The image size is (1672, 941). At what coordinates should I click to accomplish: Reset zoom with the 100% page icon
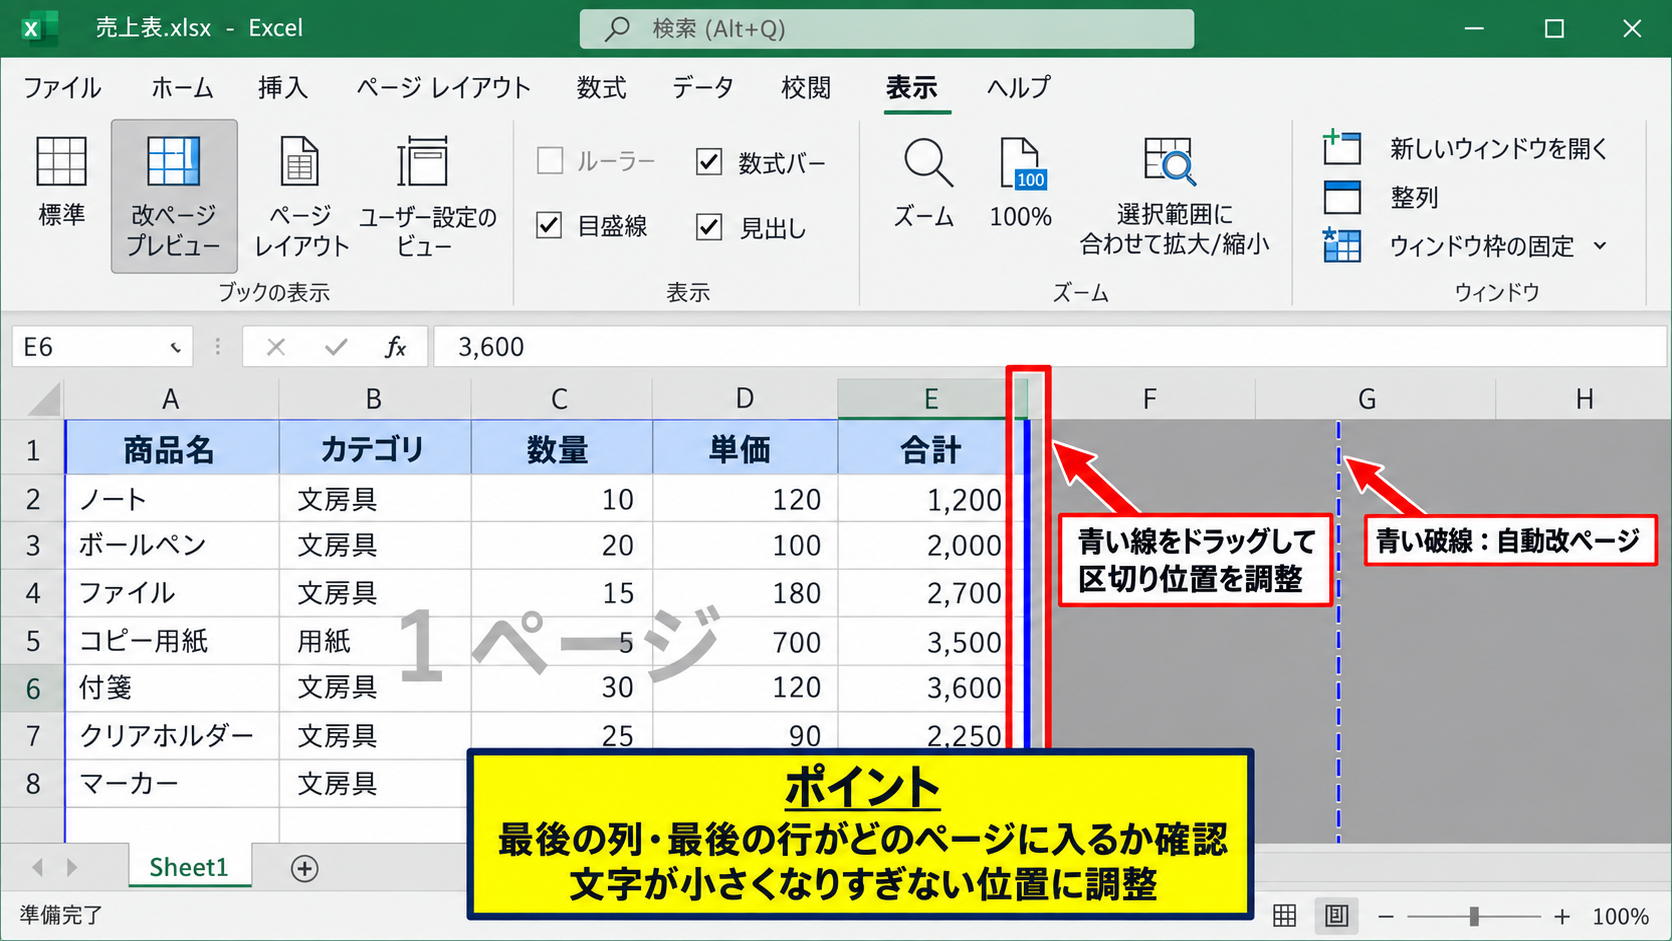1021,164
